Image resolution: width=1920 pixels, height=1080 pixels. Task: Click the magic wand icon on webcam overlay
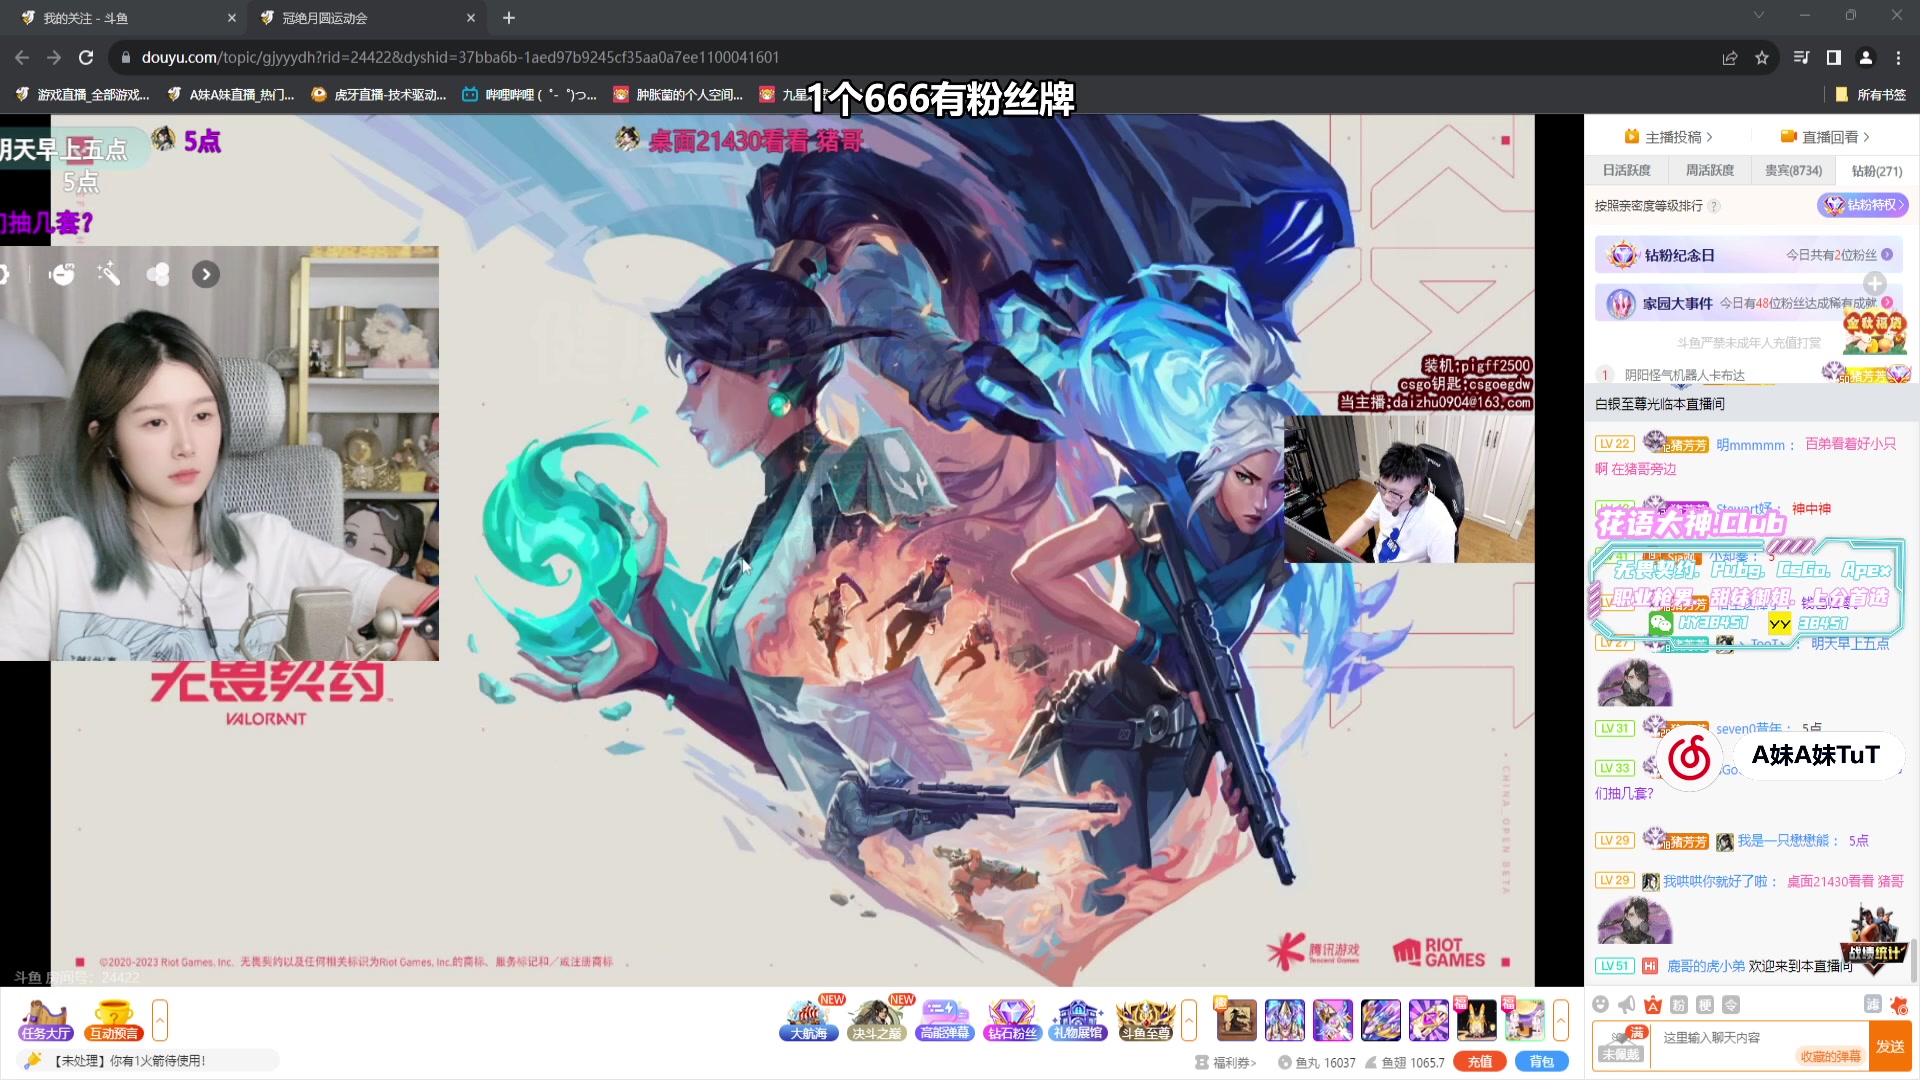109,274
